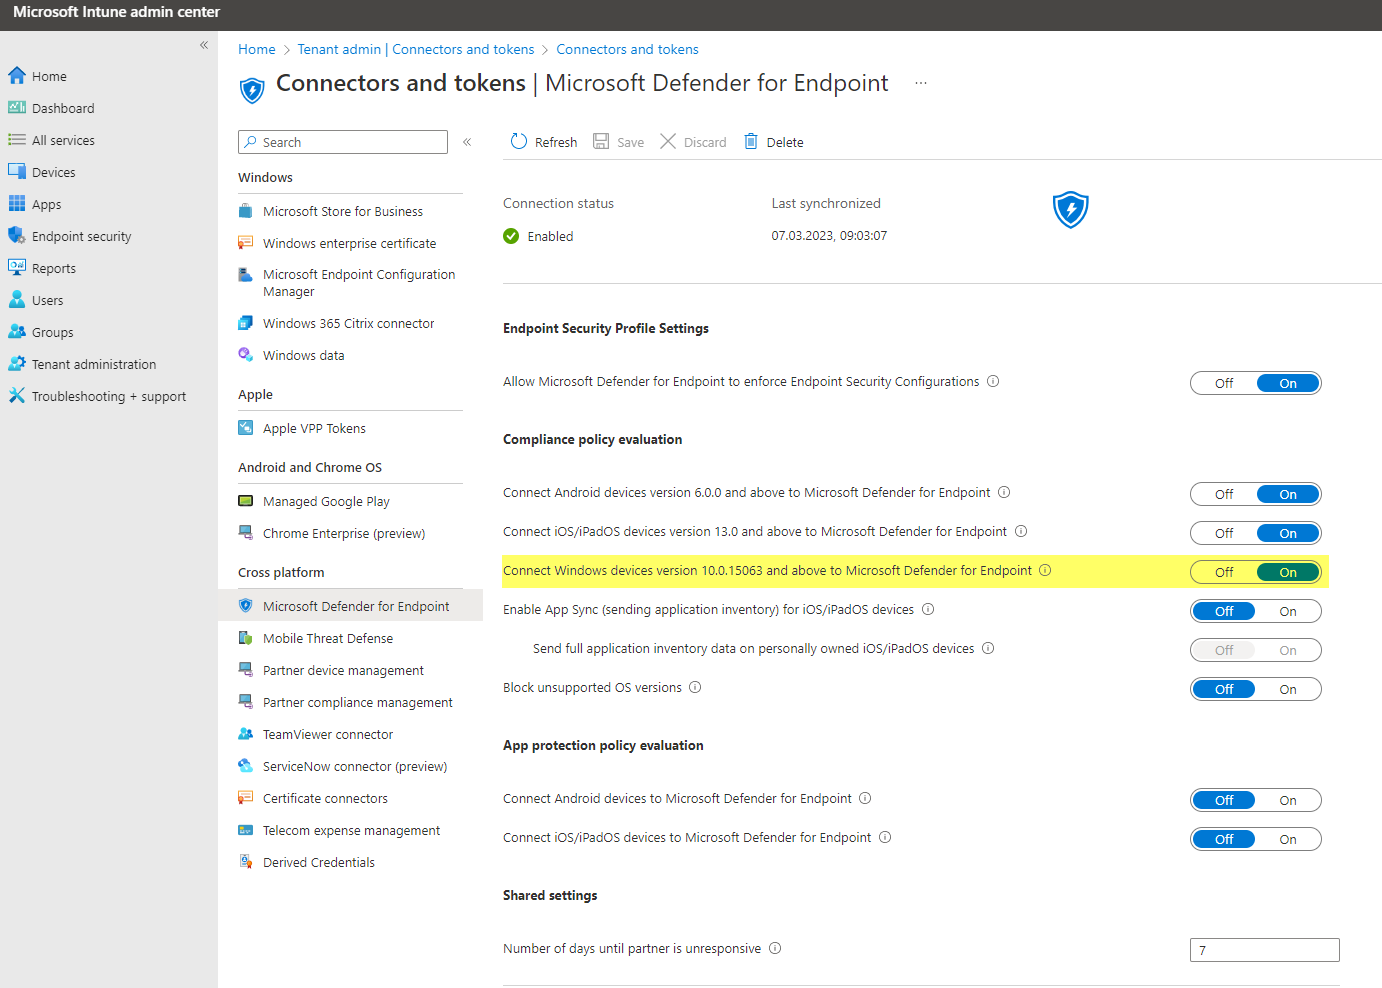Screen dimensions: 1382x988
Task: Click the Users person icon
Action: click(x=17, y=300)
